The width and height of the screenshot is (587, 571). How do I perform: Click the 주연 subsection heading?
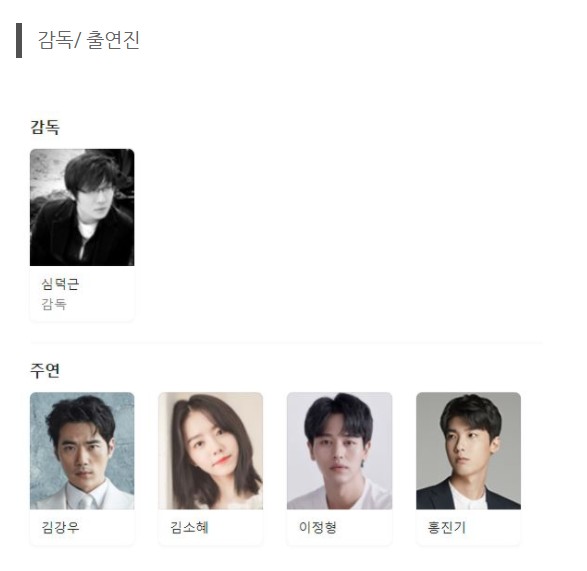(x=45, y=370)
